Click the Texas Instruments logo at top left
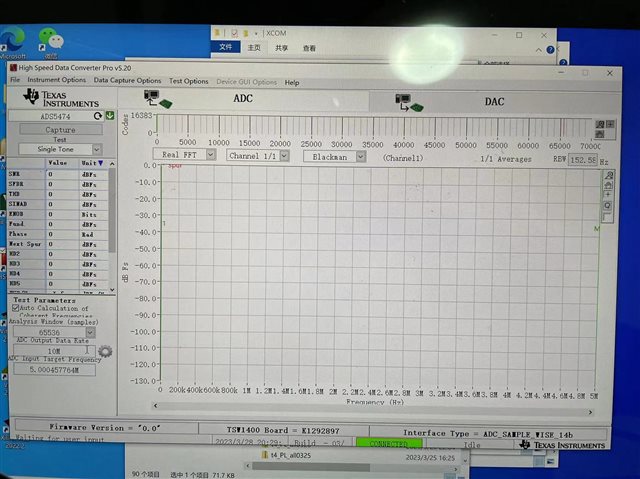The image size is (640, 479). click(x=61, y=98)
